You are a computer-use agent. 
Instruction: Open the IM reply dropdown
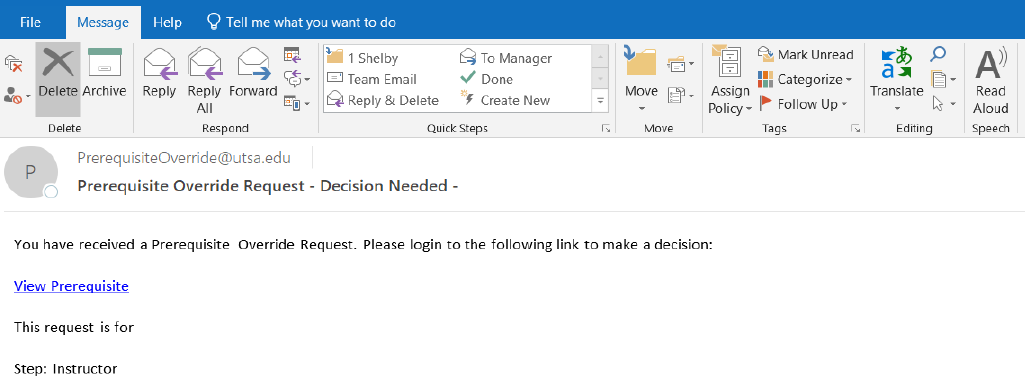pos(296,78)
